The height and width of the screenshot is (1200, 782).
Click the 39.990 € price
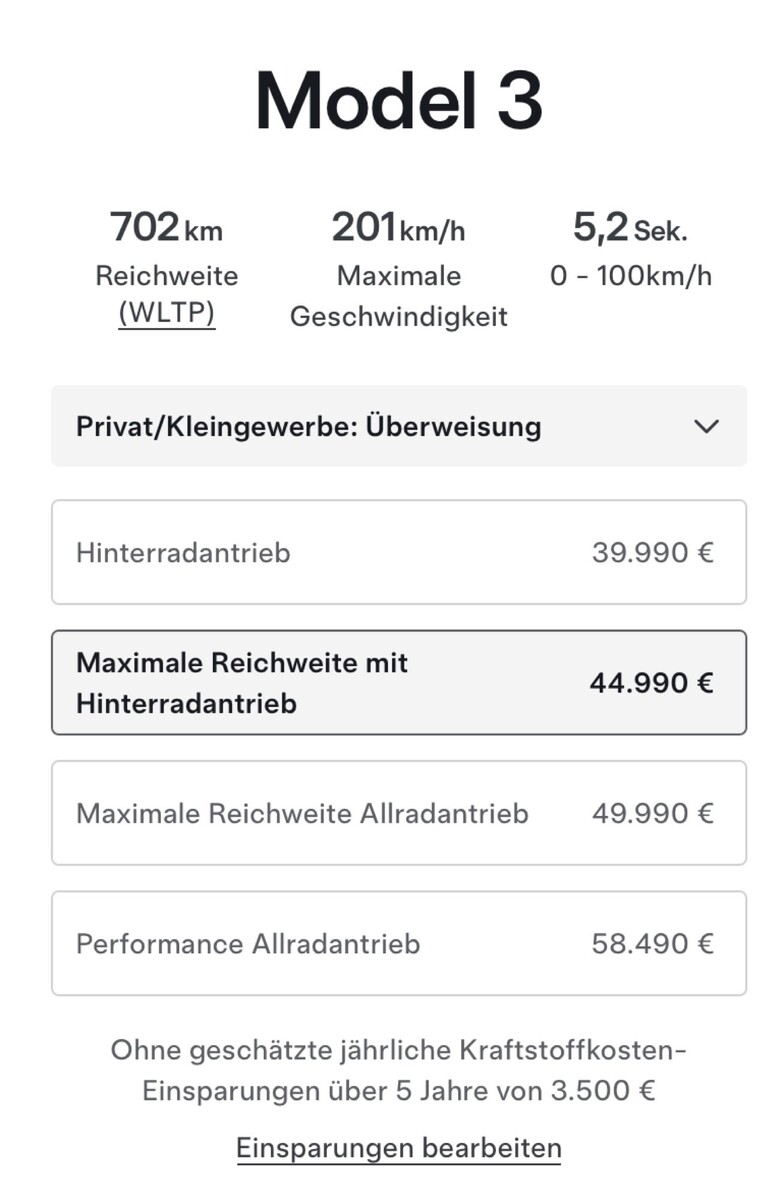(652, 552)
